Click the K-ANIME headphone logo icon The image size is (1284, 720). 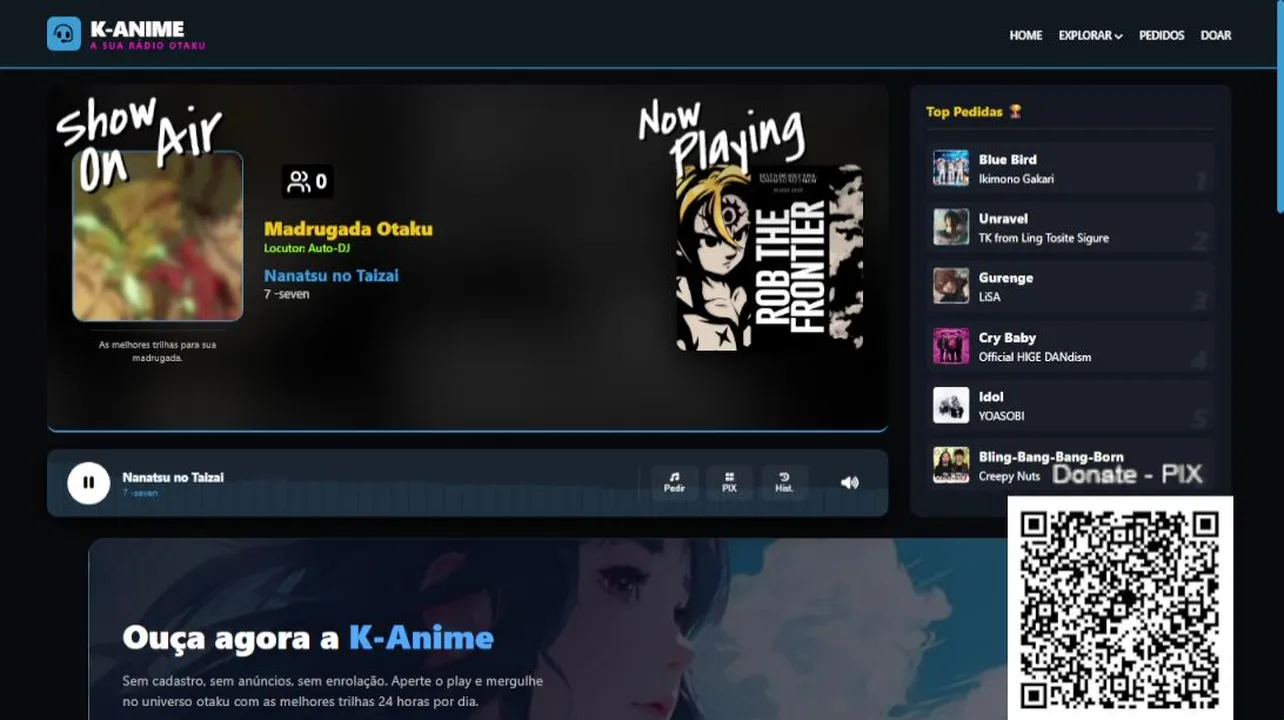(x=64, y=33)
